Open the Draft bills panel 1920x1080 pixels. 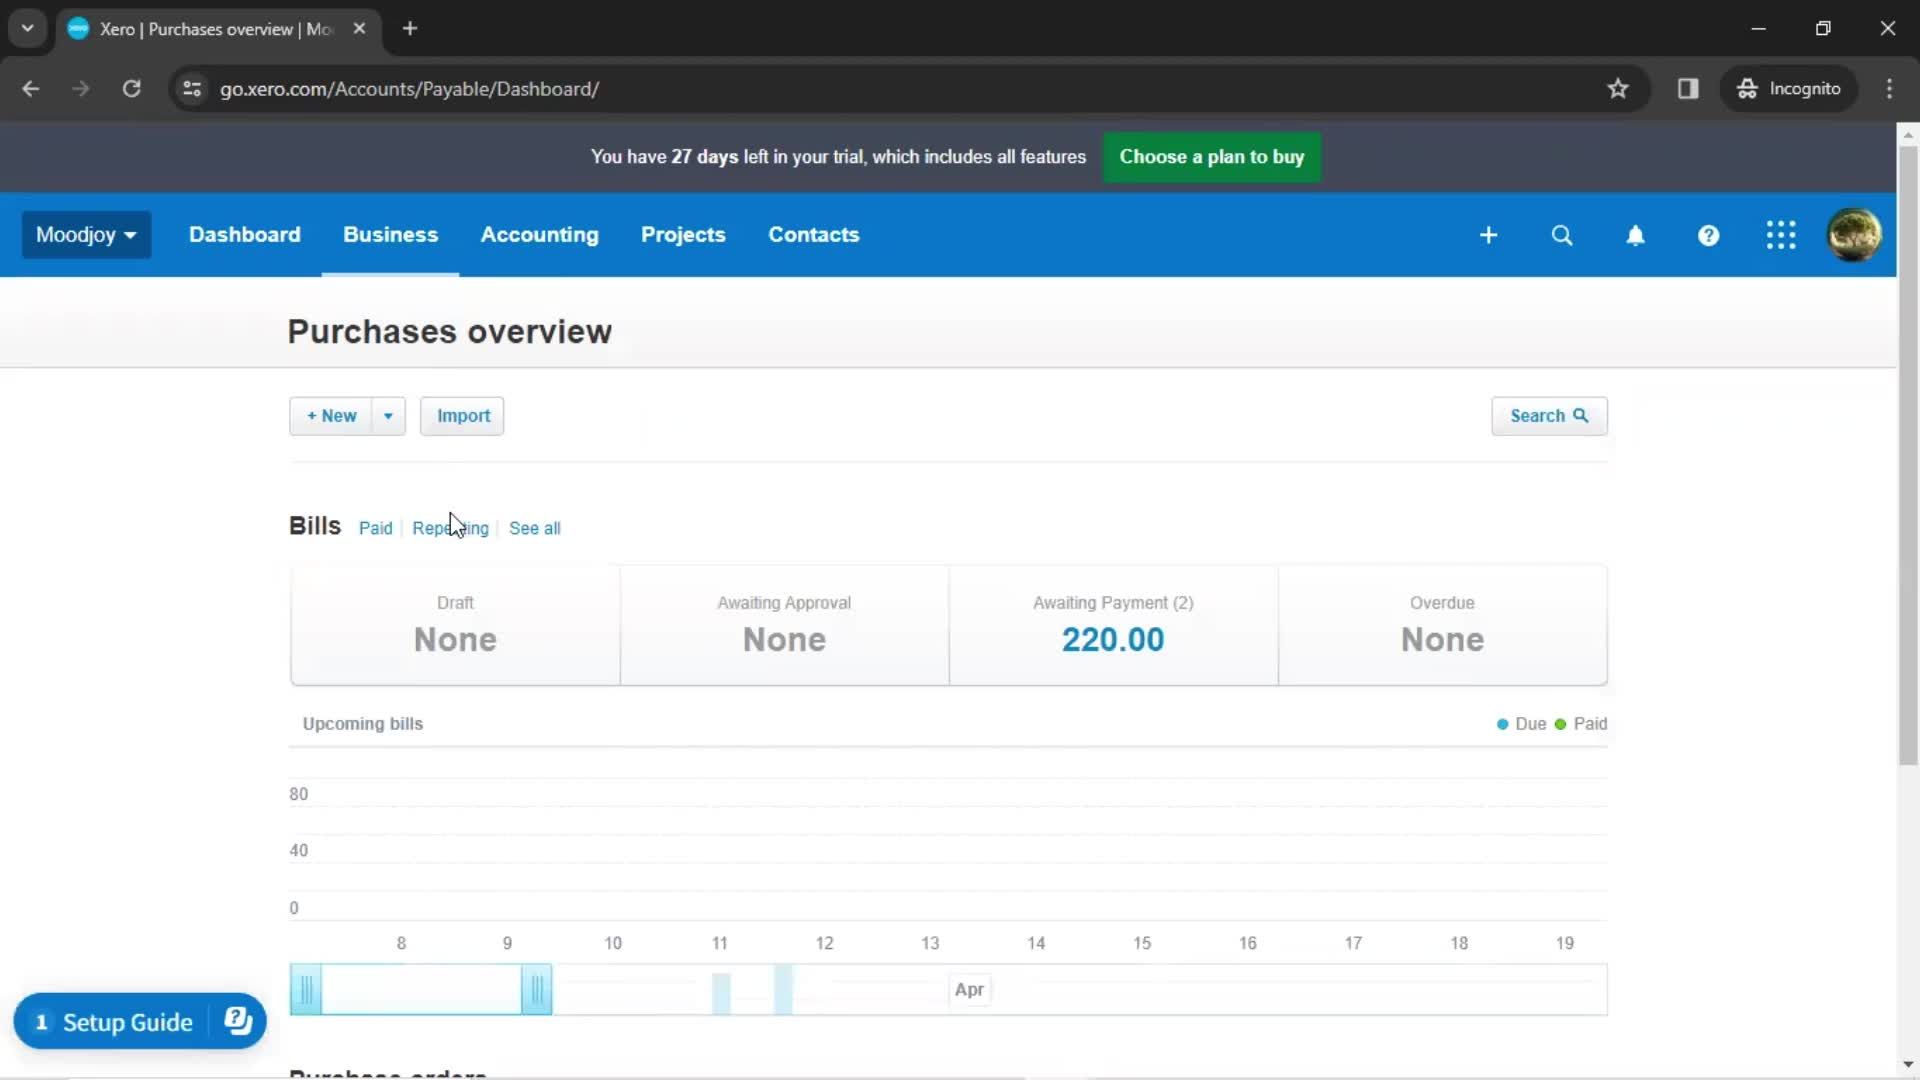click(x=455, y=626)
